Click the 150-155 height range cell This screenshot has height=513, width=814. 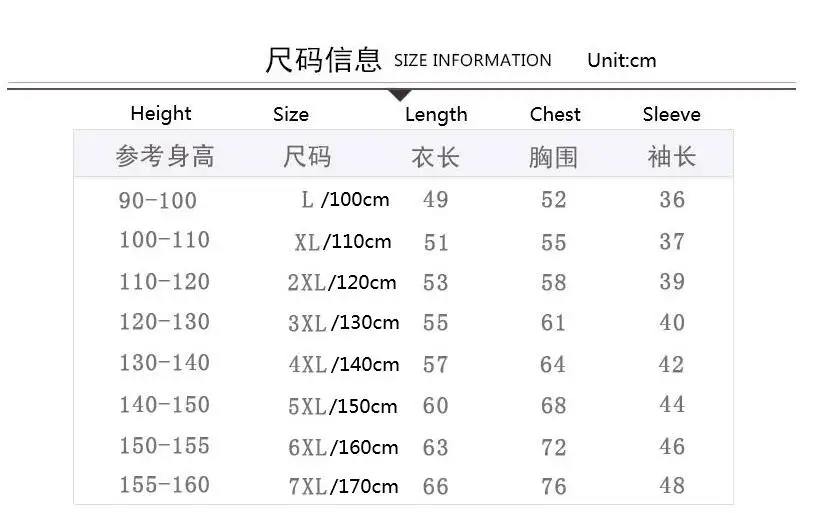pos(165,446)
